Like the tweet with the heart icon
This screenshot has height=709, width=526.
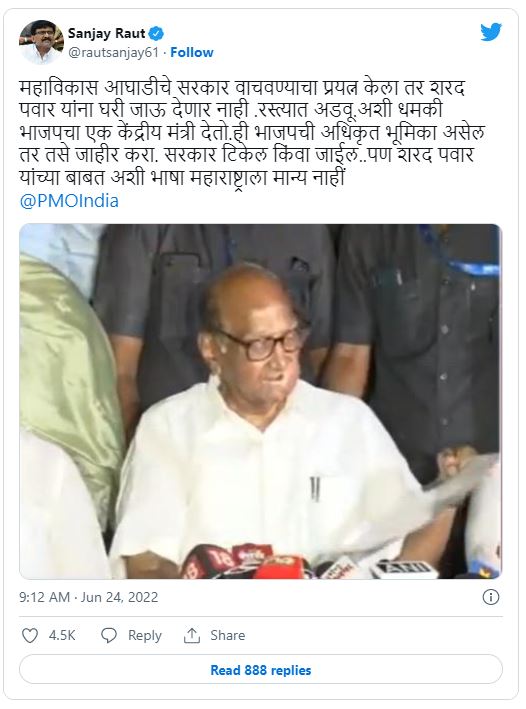pyautogui.click(x=30, y=635)
